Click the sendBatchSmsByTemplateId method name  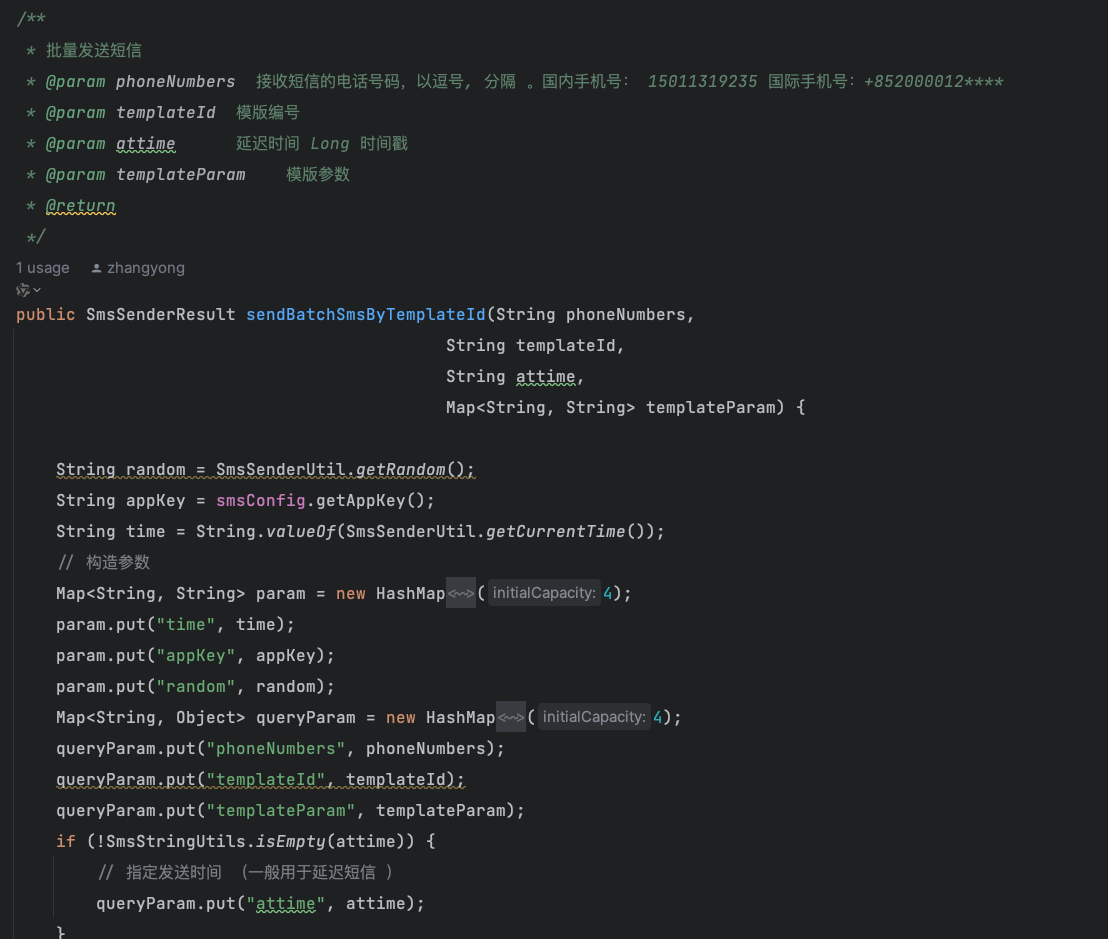[366, 315]
